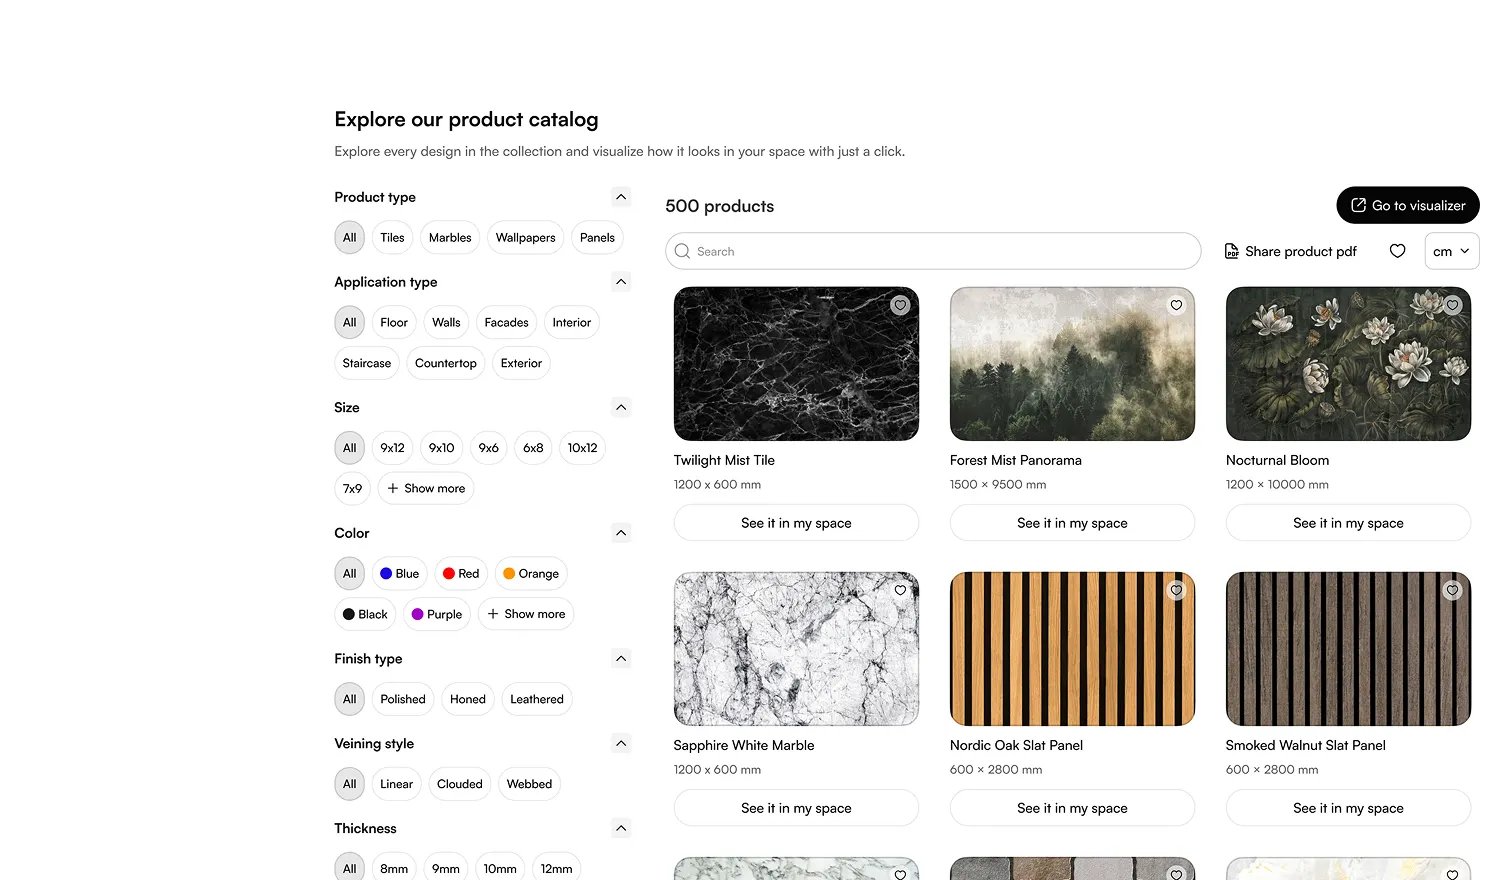Image resolution: width=1504 pixels, height=880 pixels.
Task: Select the Countertop application filter
Action: click(x=445, y=364)
